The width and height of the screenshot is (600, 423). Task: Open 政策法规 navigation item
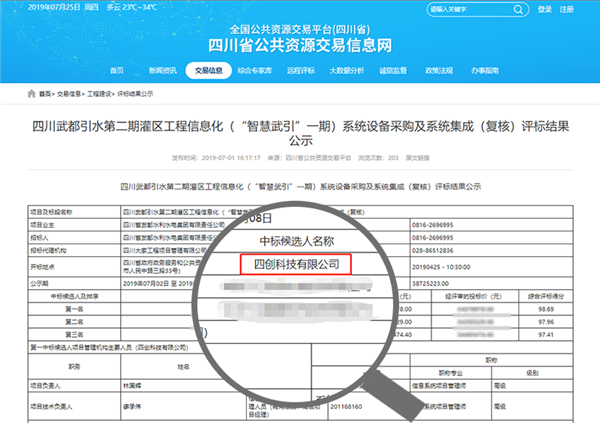pyautogui.click(x=439, y=70)
